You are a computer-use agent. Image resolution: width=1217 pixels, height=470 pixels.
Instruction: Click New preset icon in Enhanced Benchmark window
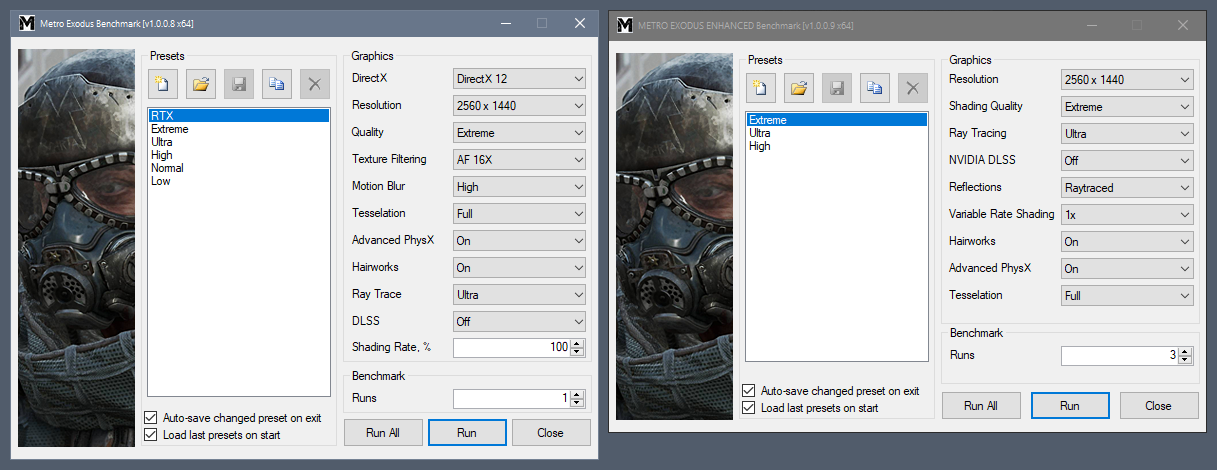tap(760, 88)
